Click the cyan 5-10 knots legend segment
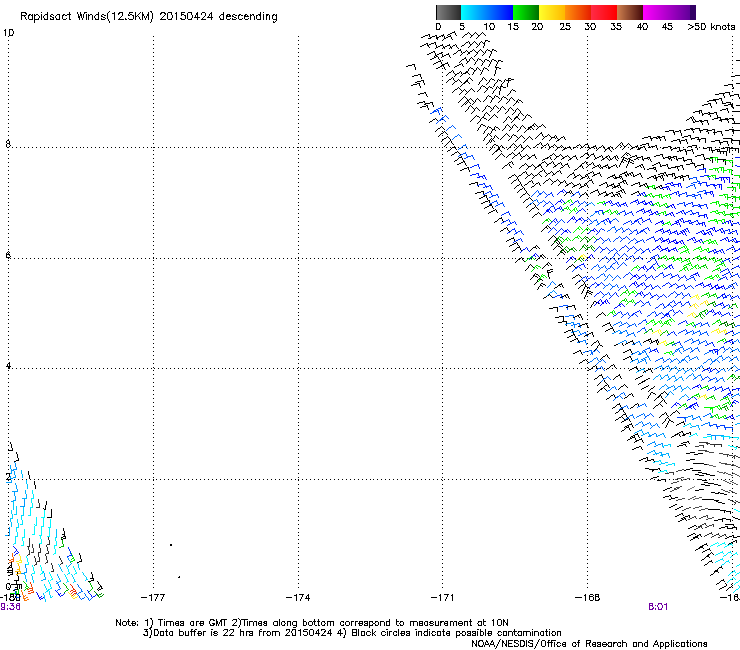This screenshot has width=740, height=650. click(x=474, y=12)
